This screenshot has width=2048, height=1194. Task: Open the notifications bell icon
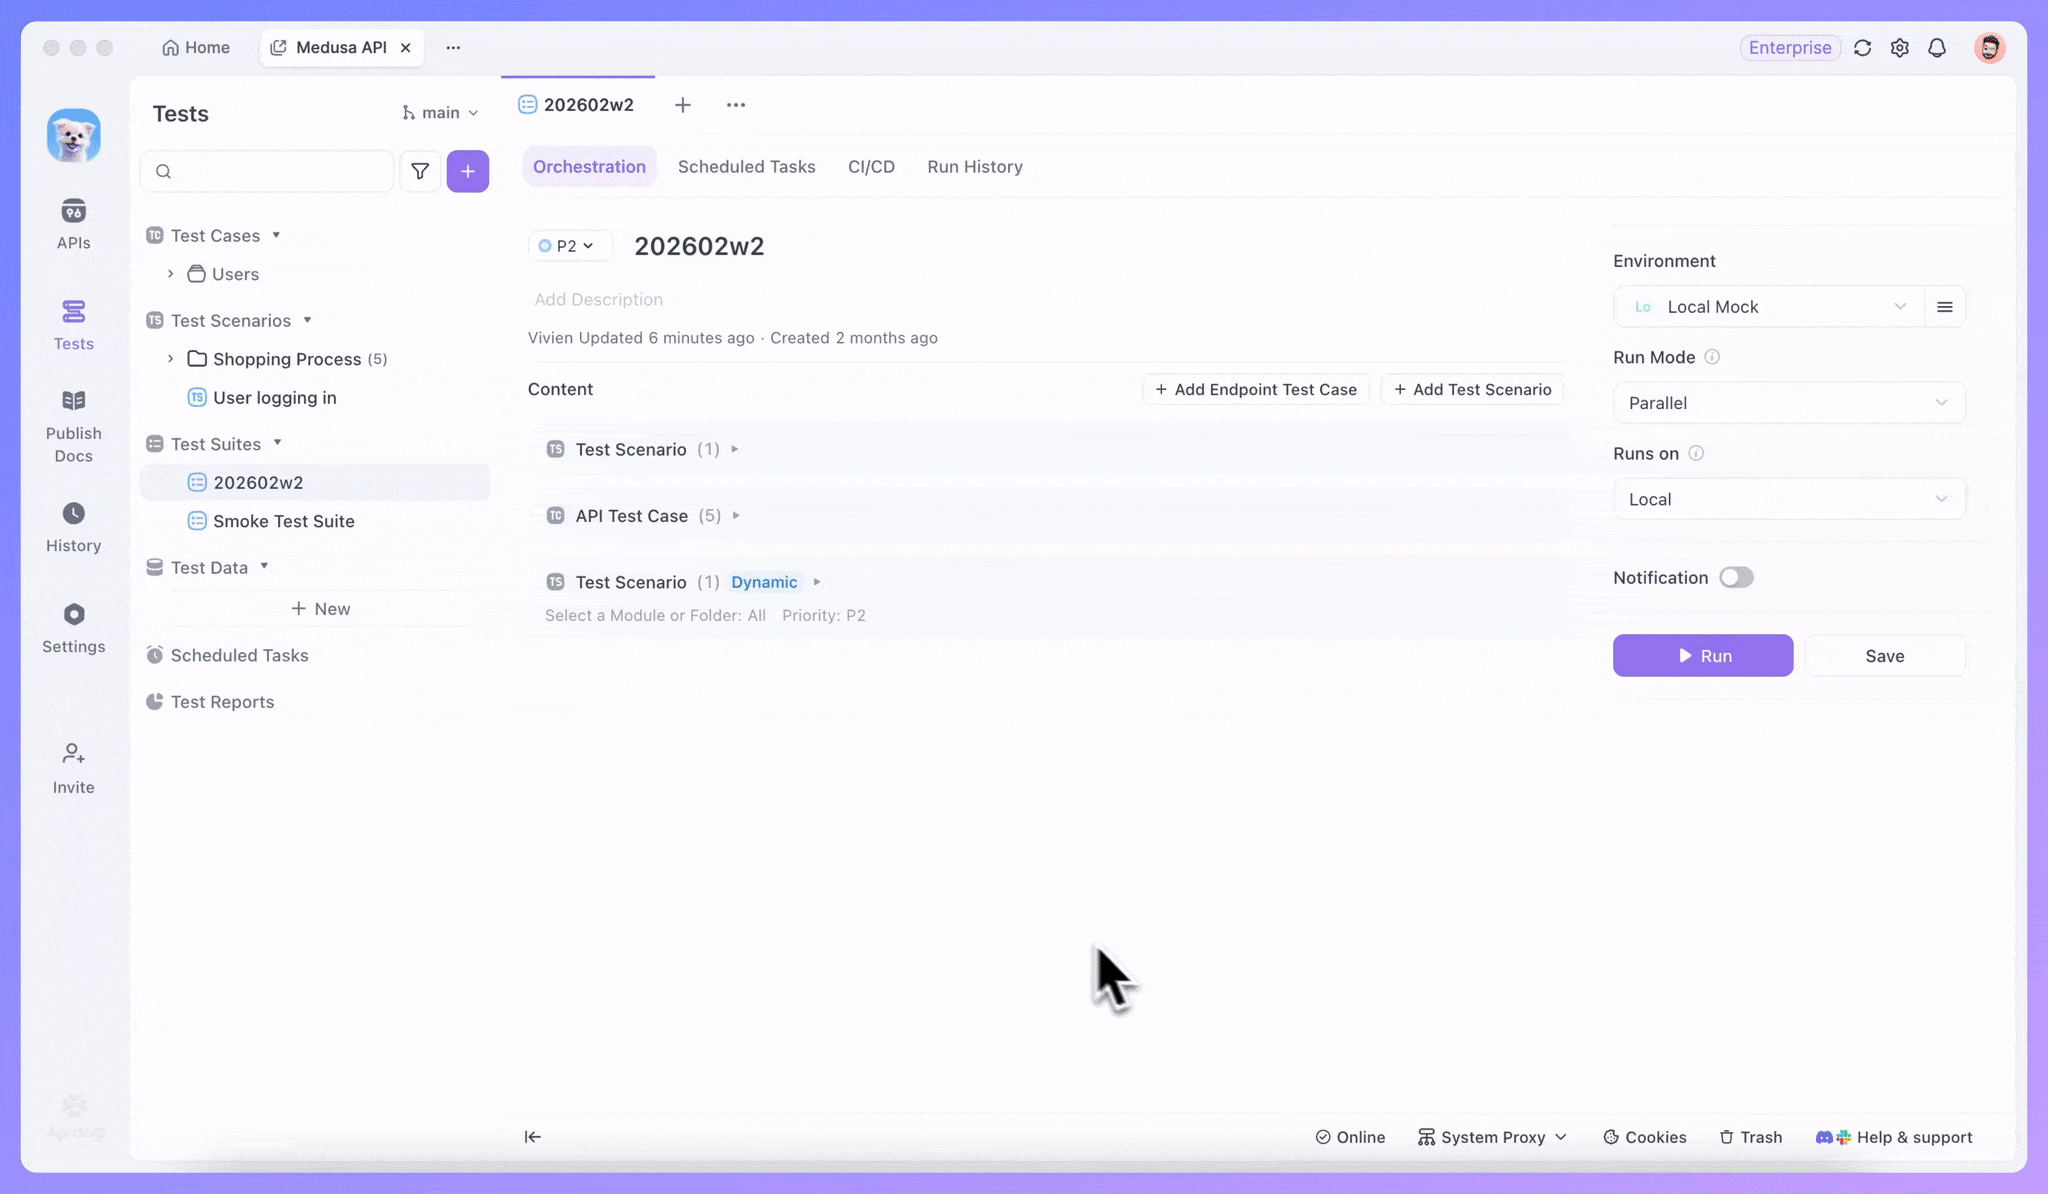[1937, 47]
